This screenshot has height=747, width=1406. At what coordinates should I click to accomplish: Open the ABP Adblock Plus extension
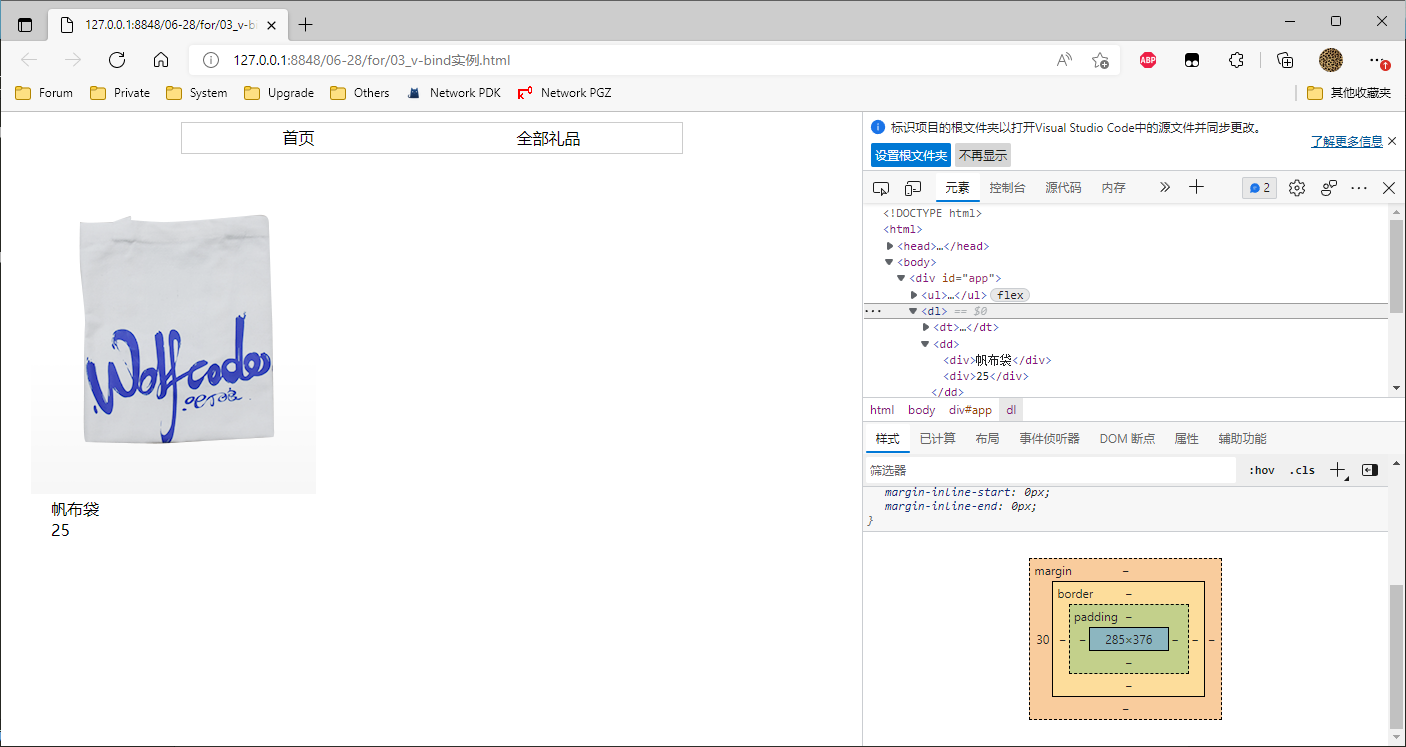(1148, 60)
